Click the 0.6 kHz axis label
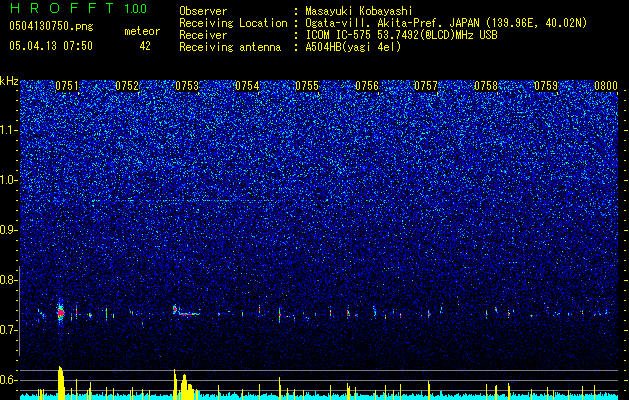The height and width of the screenshot is (400, 629). click(x=9, y=380)
